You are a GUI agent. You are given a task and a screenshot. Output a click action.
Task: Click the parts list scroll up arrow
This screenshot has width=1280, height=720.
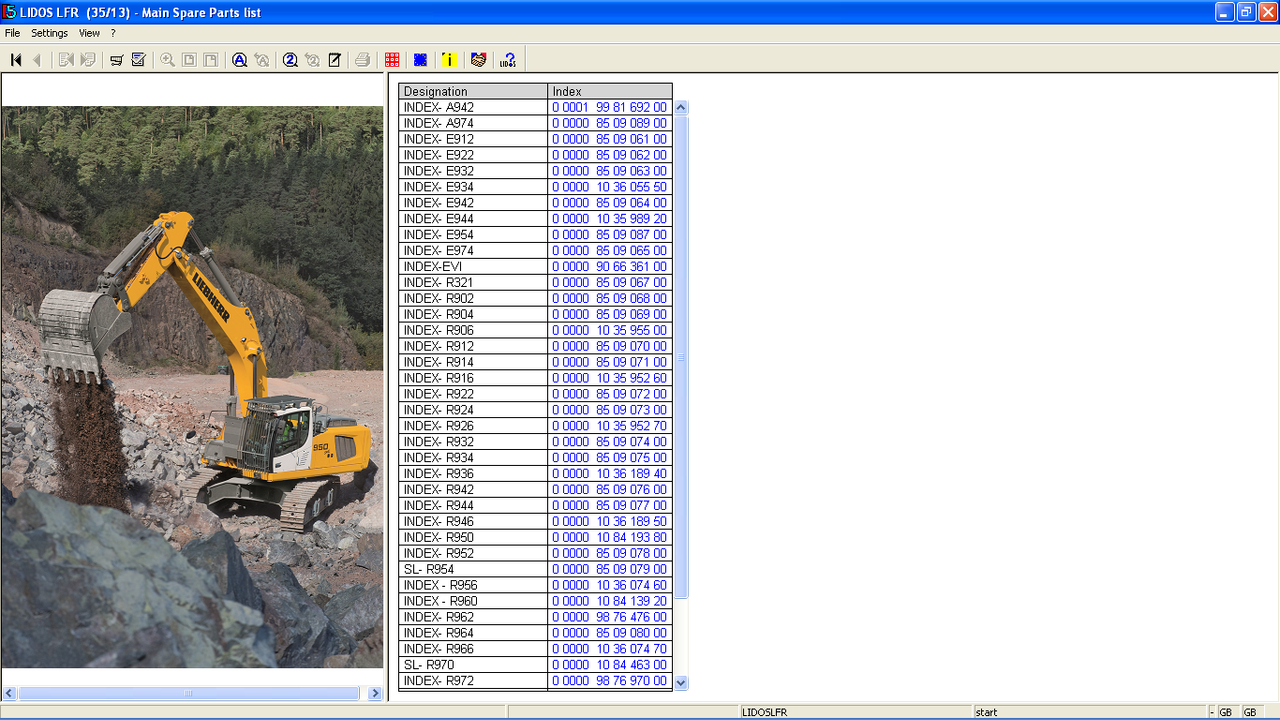pos(681,107)
